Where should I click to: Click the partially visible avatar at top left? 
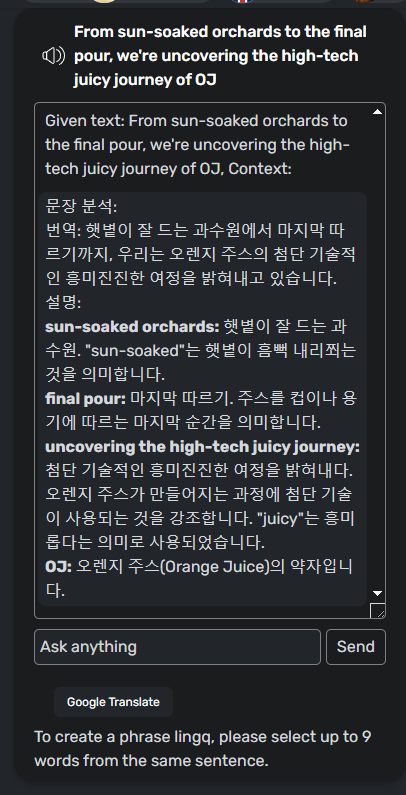pos(104,2)
